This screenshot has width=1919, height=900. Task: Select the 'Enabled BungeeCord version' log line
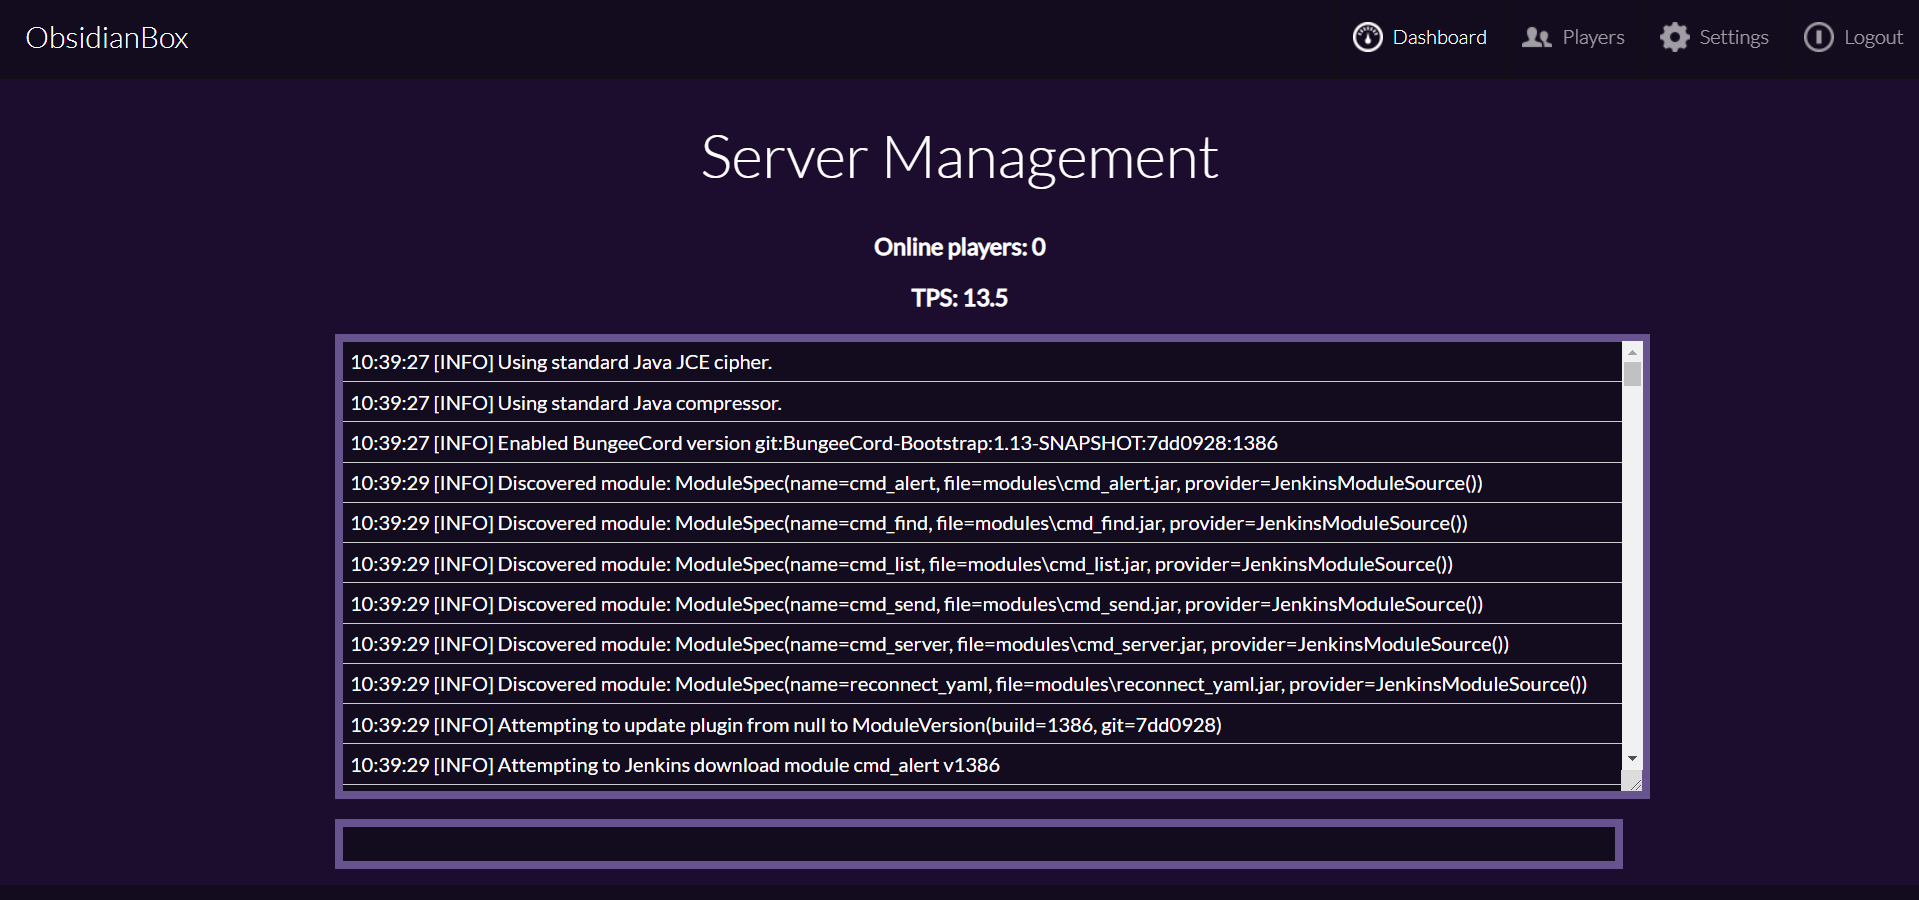point(982,442)
